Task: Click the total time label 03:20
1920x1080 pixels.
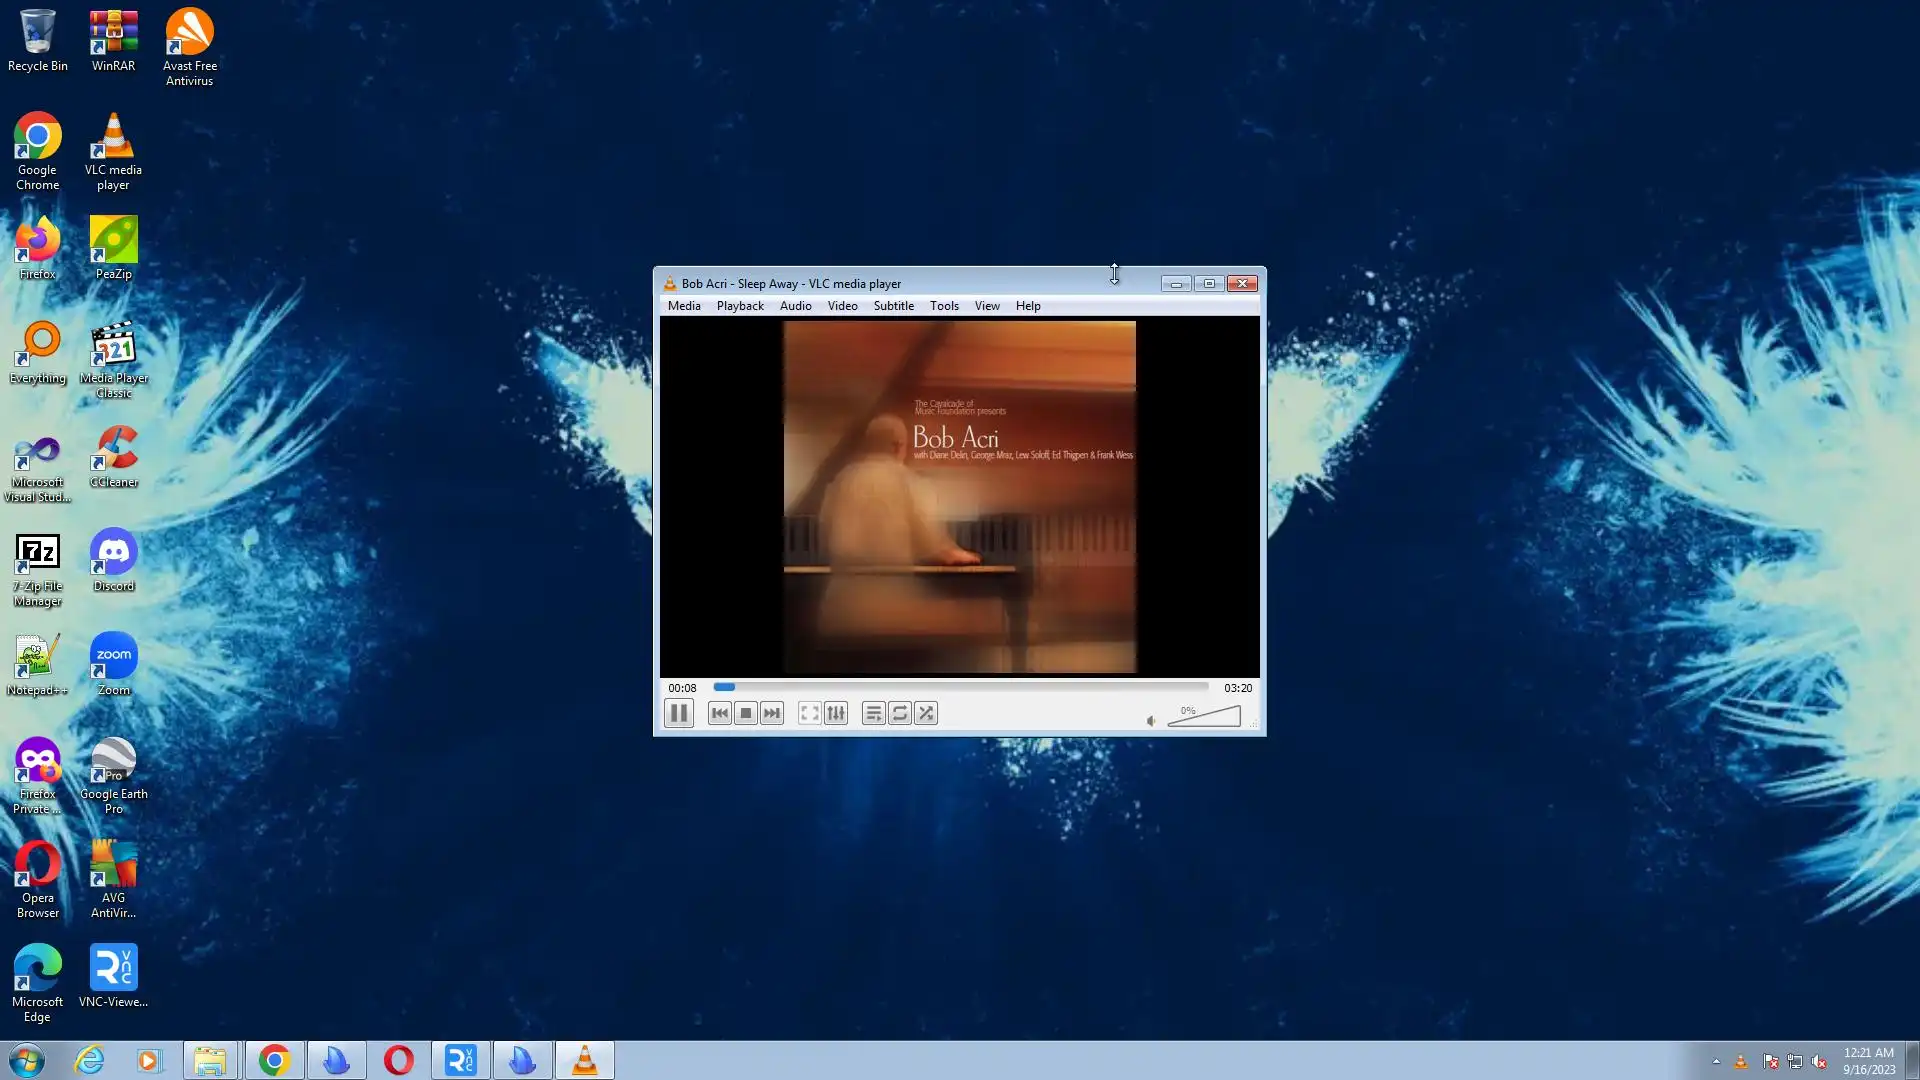Action: [1237, 688]
